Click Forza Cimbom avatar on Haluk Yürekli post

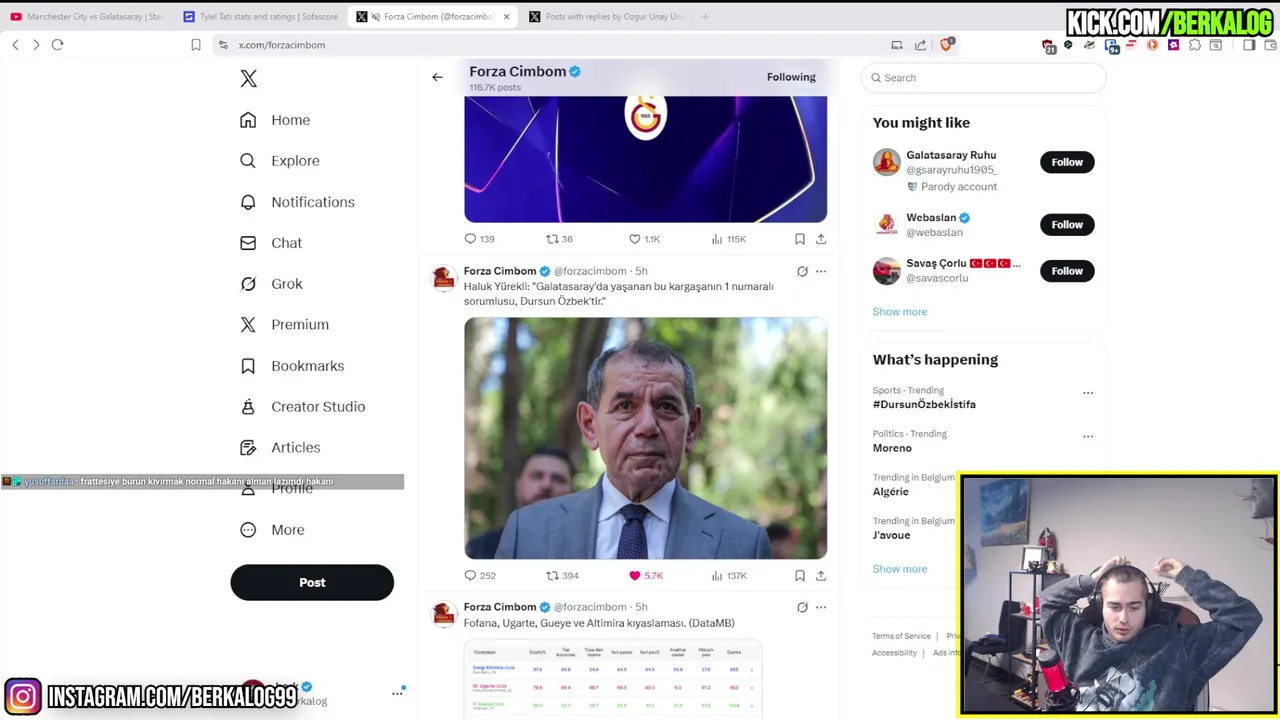pos(444,278)
